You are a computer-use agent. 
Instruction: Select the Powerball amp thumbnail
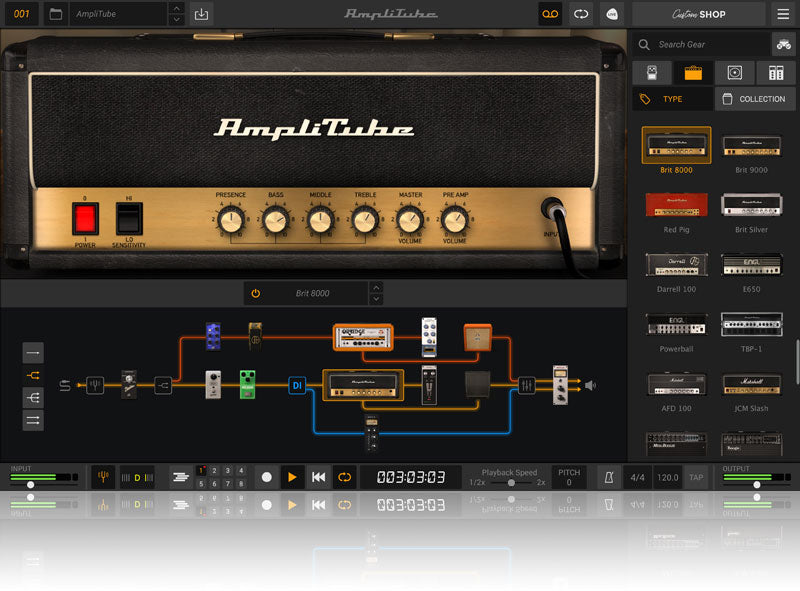[x=677, y=324]
